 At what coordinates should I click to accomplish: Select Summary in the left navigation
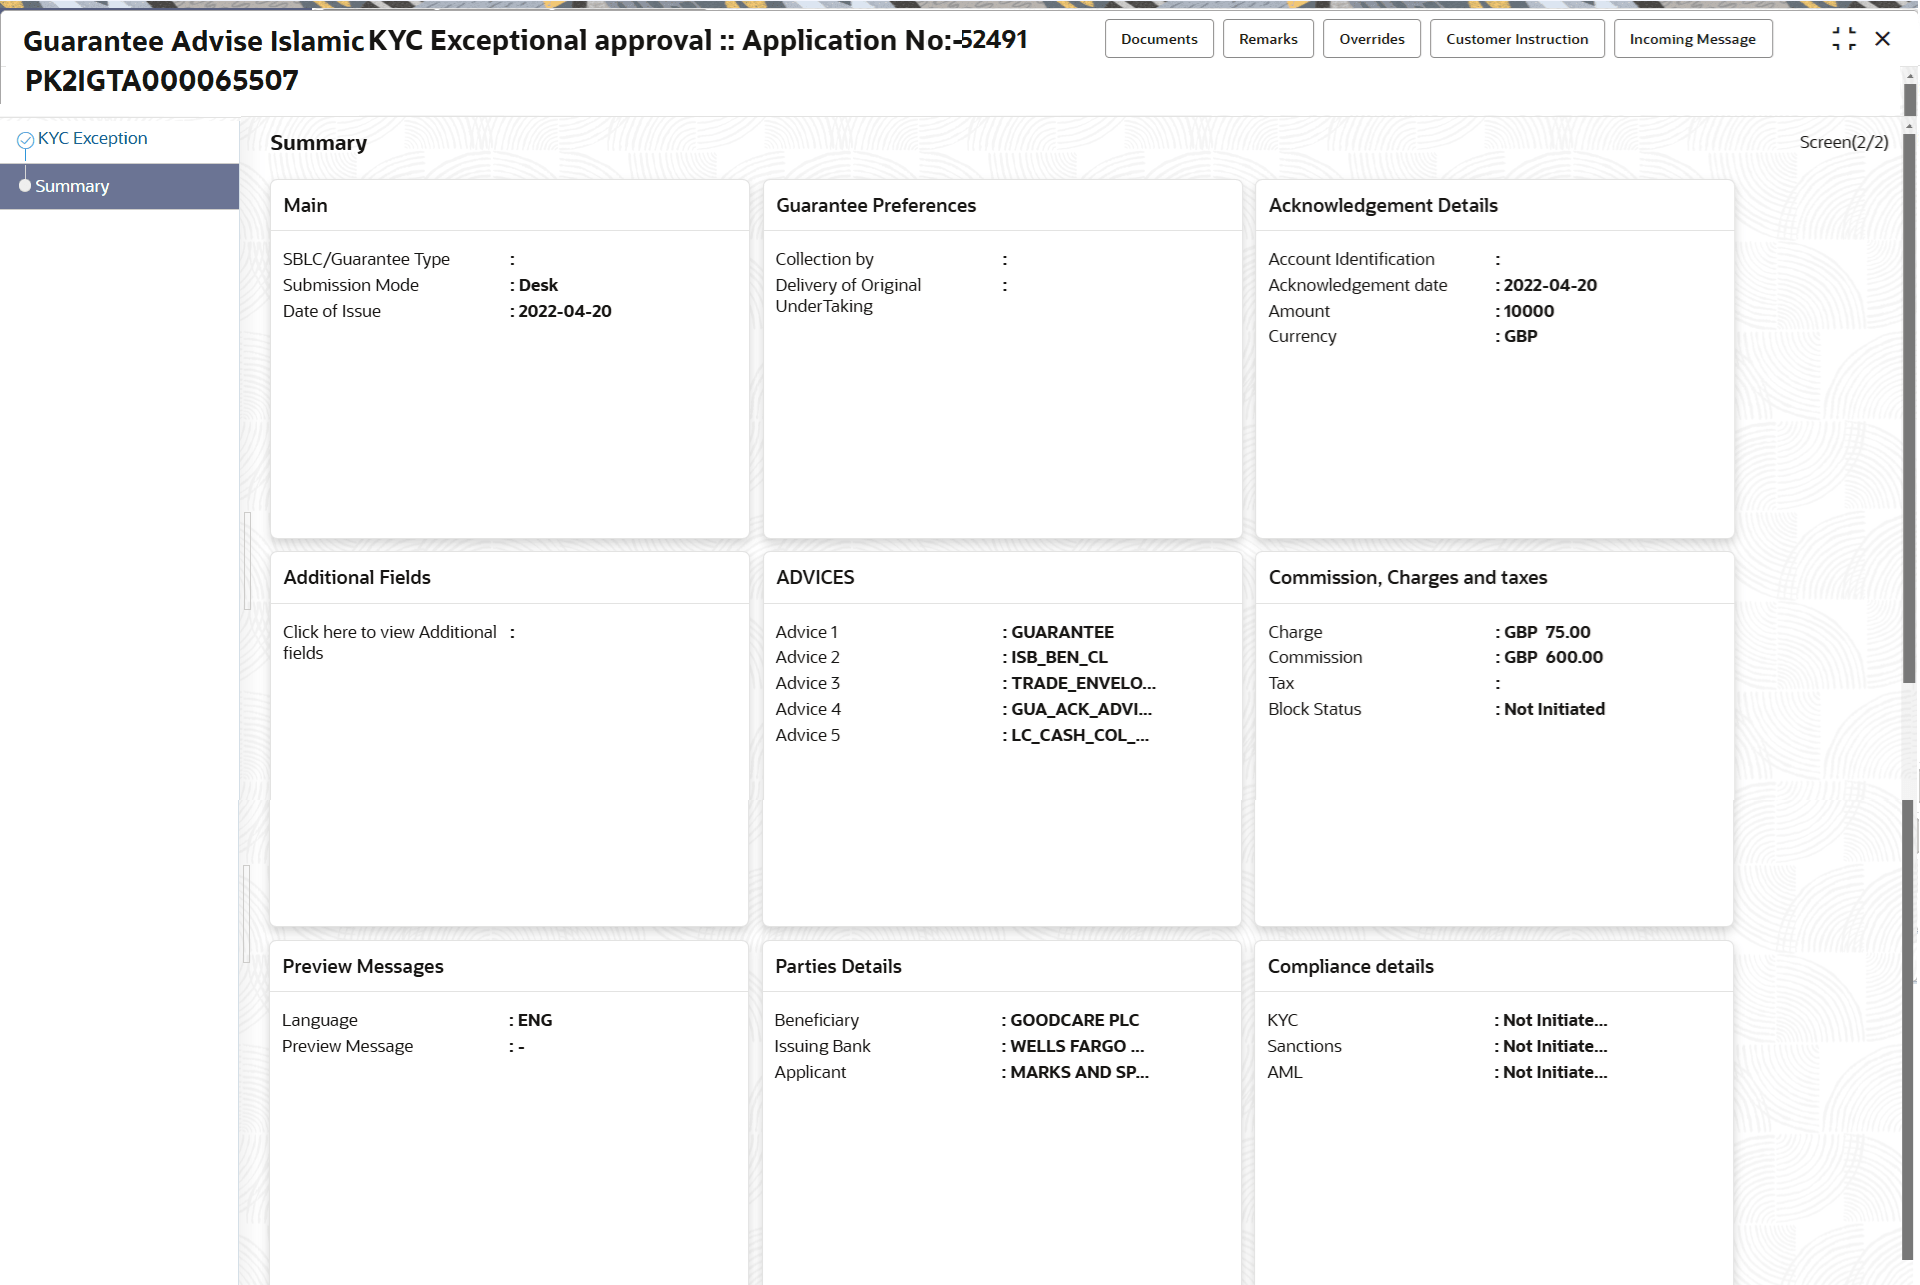tap(72, 186)
